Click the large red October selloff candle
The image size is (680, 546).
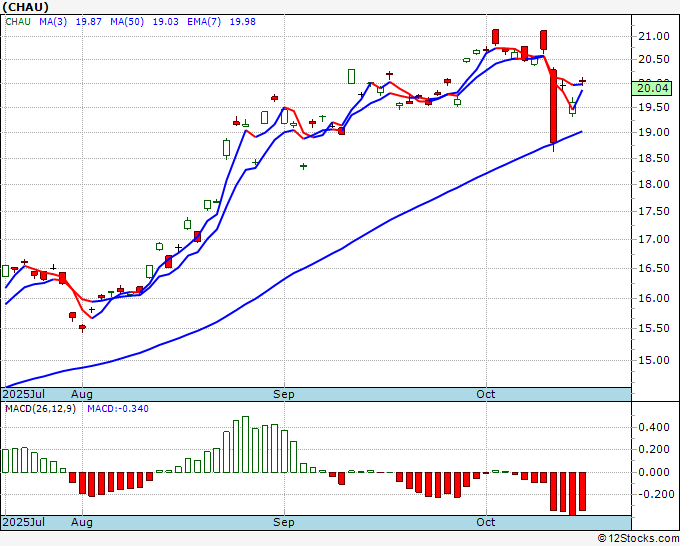click(553, 106)
